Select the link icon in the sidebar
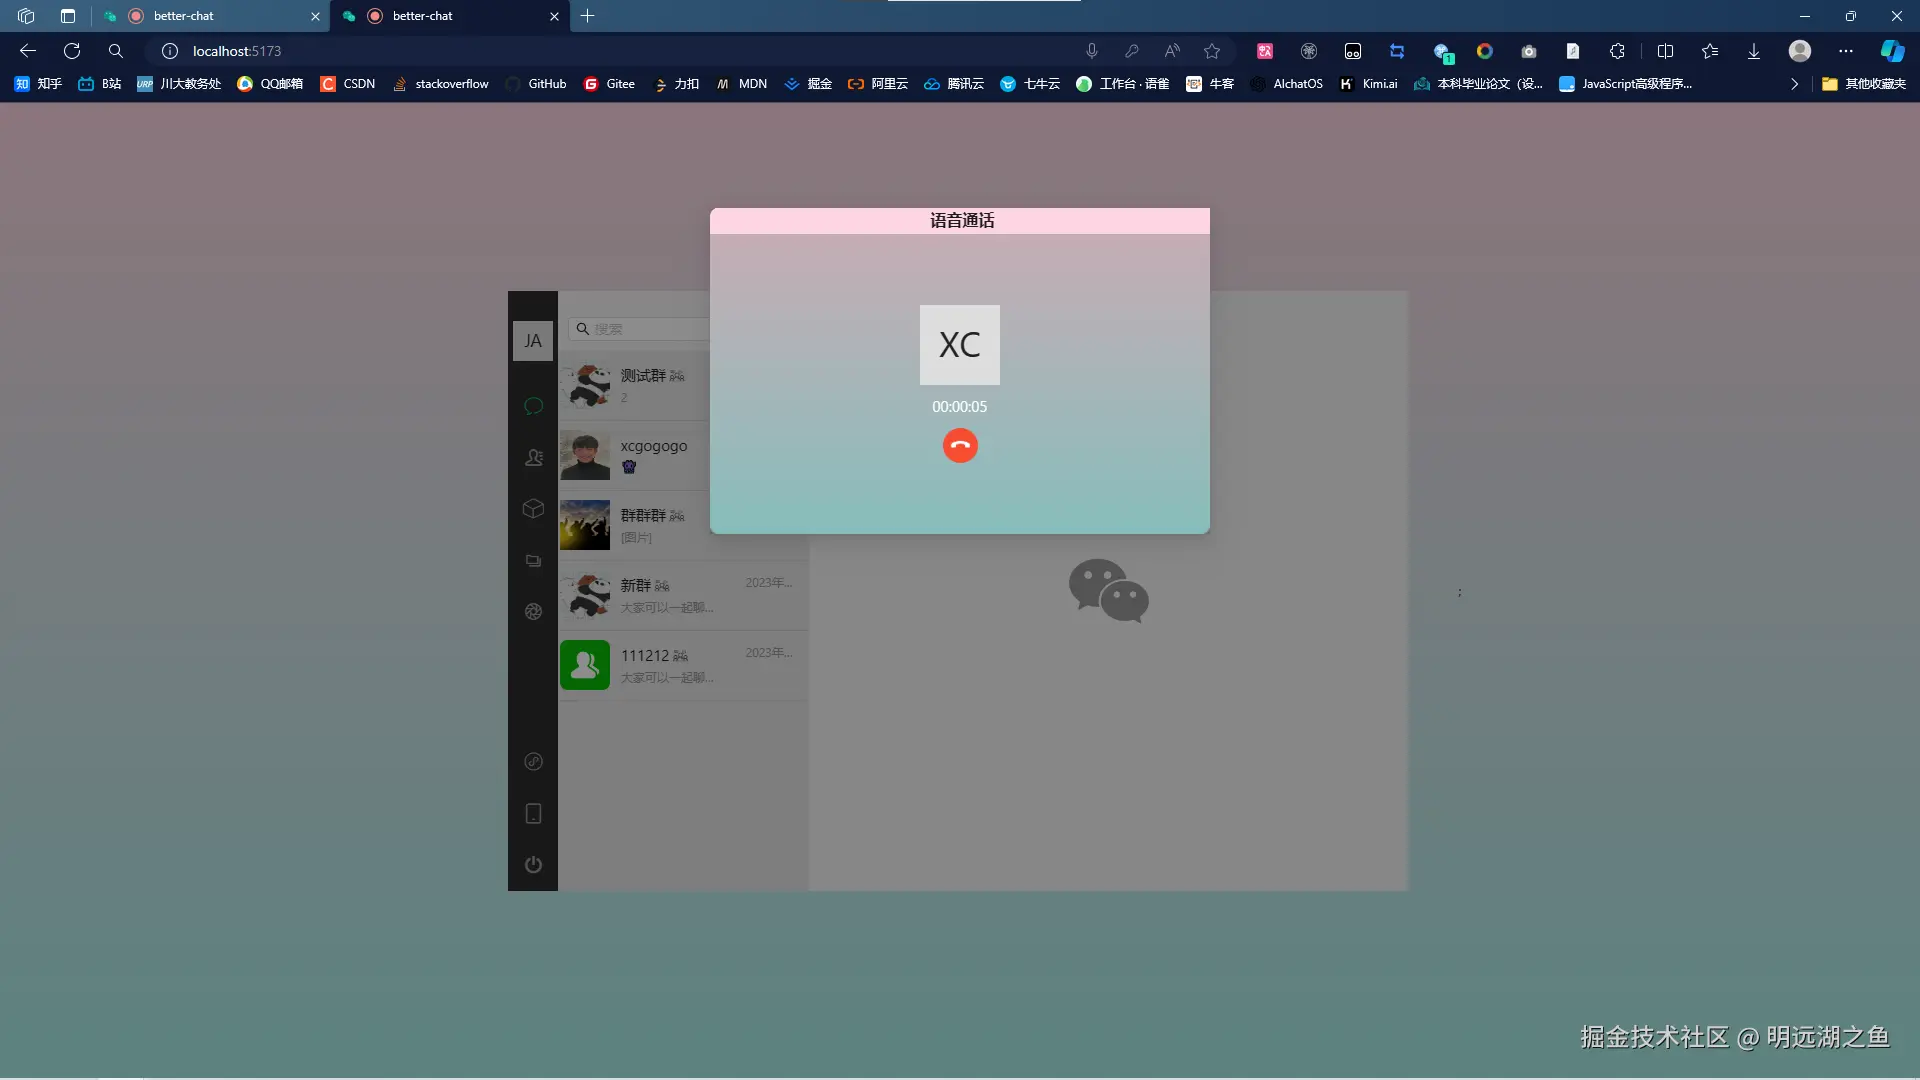1920x1080 pixels. click(533, 762)
